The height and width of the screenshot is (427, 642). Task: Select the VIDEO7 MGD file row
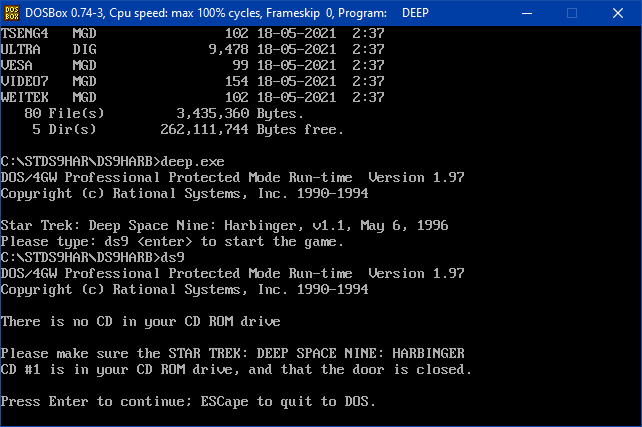[192, 81]
